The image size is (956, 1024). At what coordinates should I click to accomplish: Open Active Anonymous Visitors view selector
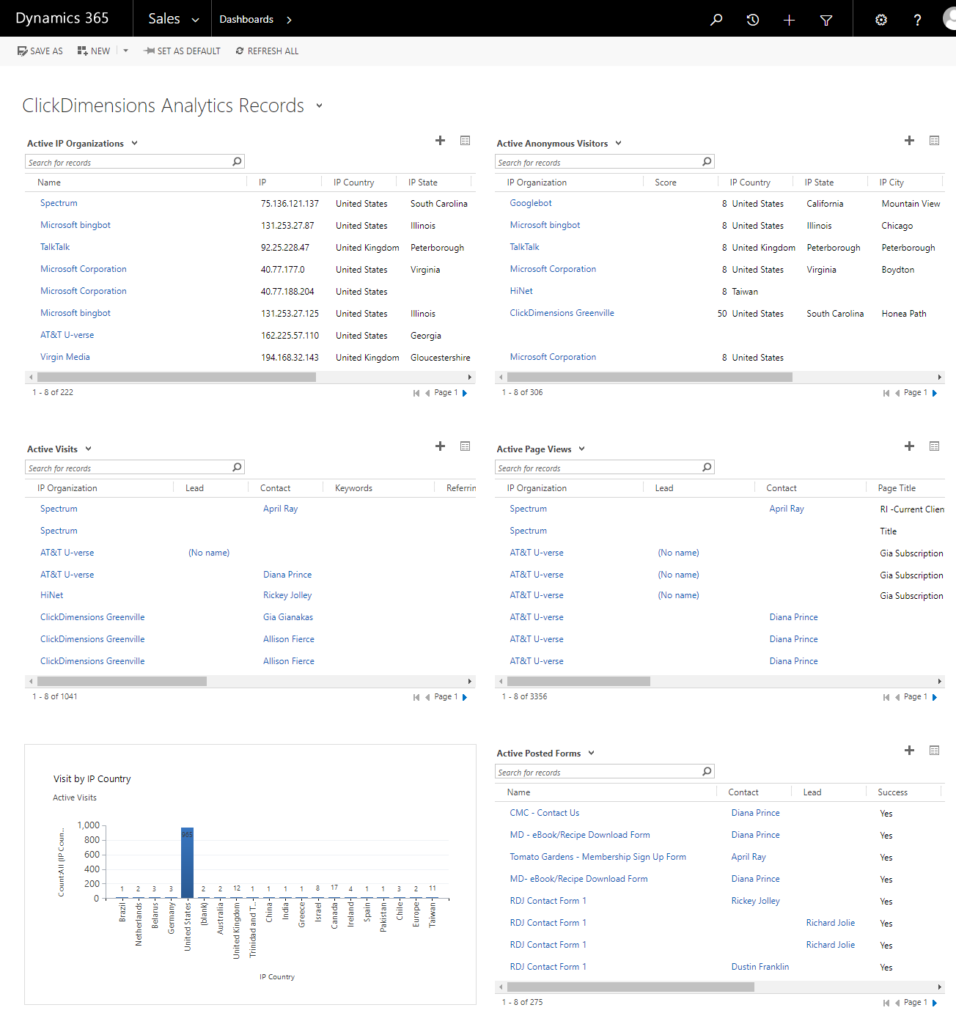pos(618,143)
